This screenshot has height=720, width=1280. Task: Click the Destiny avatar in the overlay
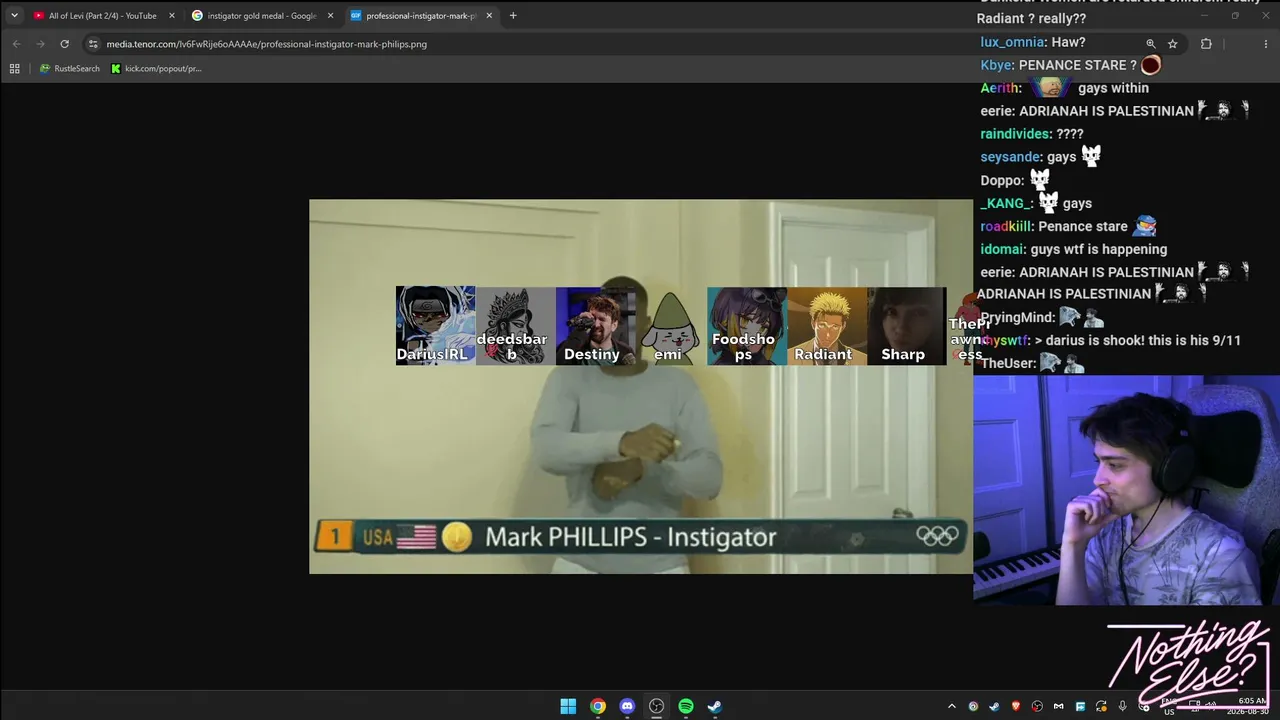click(x=595, y=326)
